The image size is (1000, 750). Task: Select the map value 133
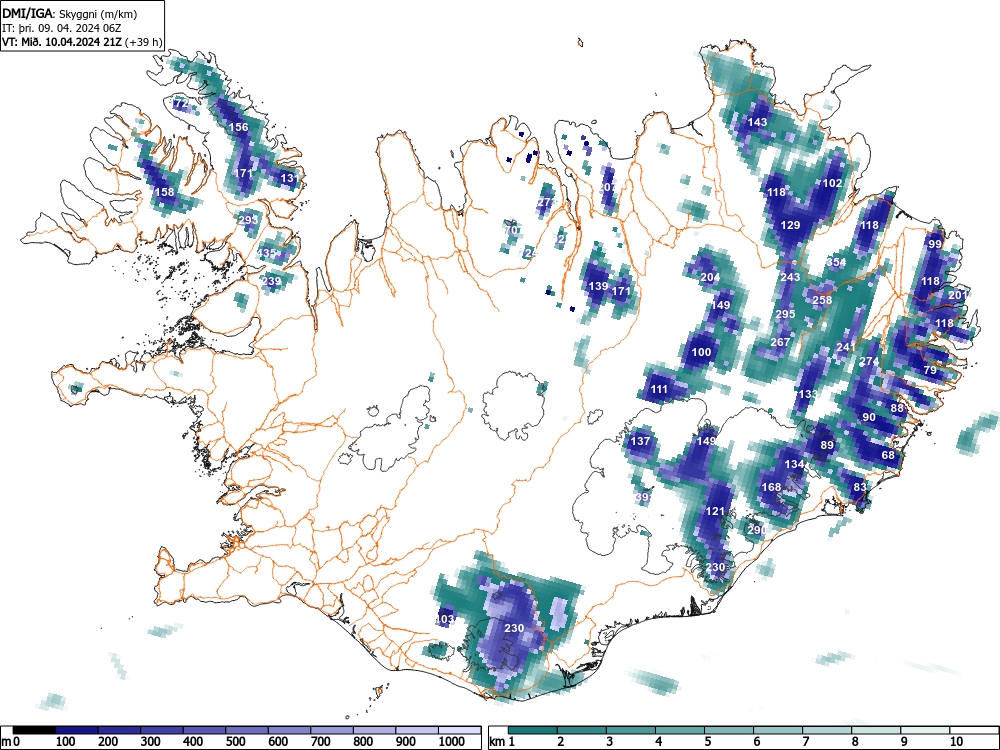tap(808, 394)
